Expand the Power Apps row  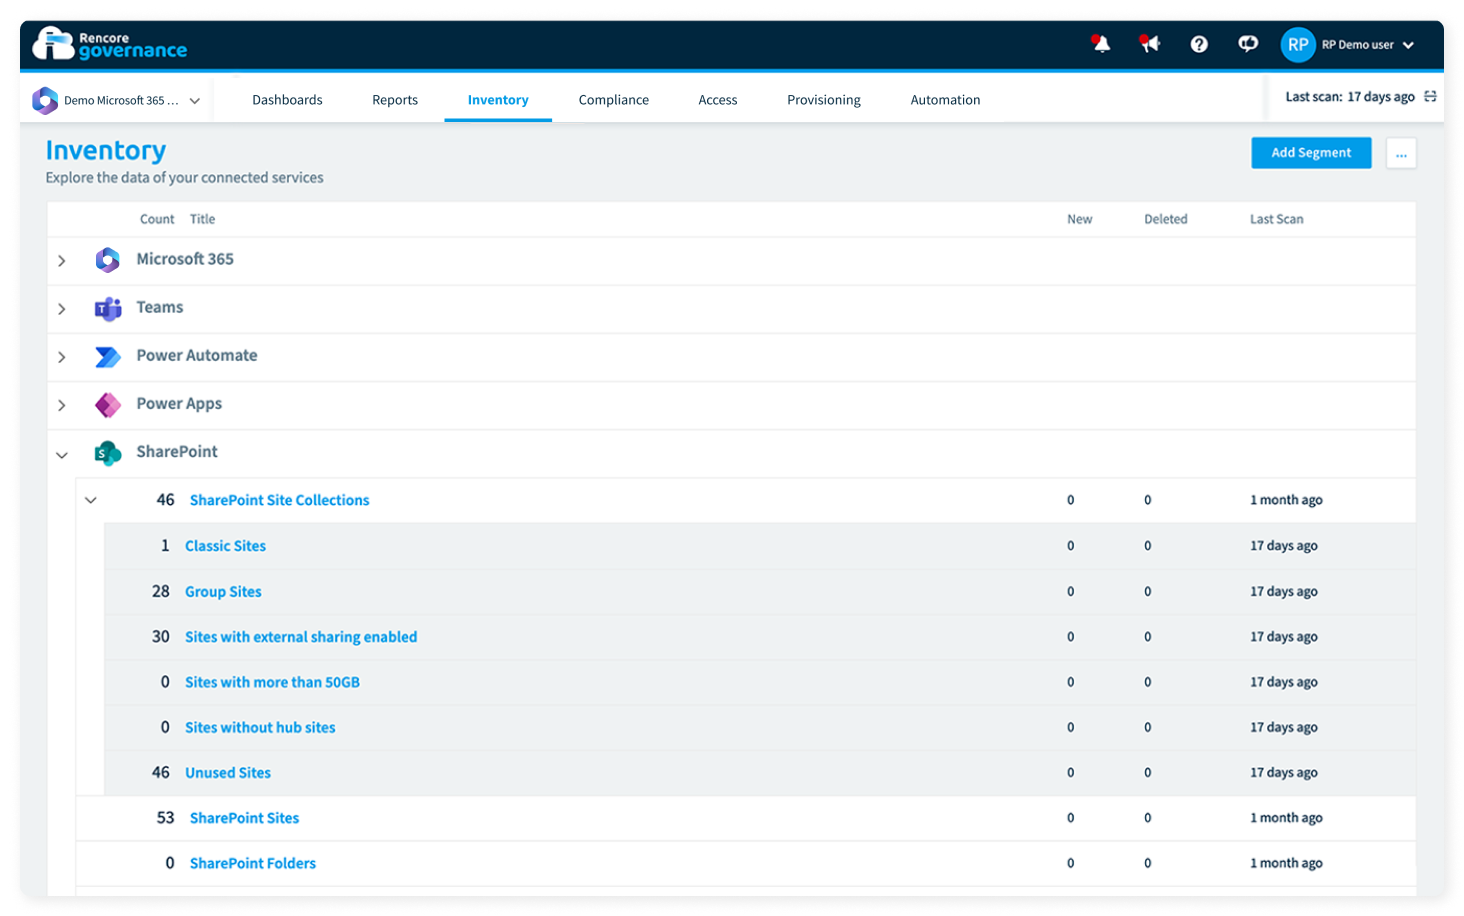pyautogui.click(x=62, y=405)
